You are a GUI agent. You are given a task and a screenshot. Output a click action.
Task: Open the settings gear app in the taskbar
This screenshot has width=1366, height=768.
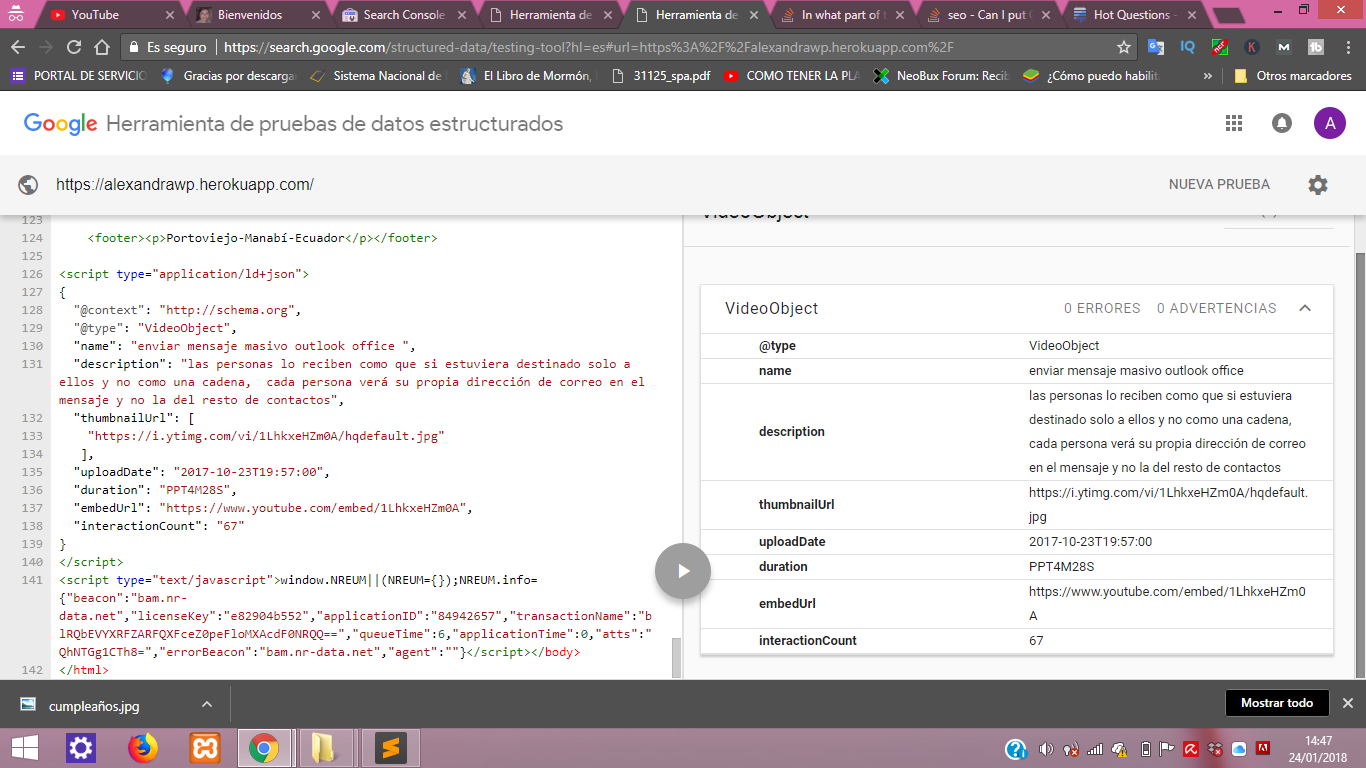[81, 748]
